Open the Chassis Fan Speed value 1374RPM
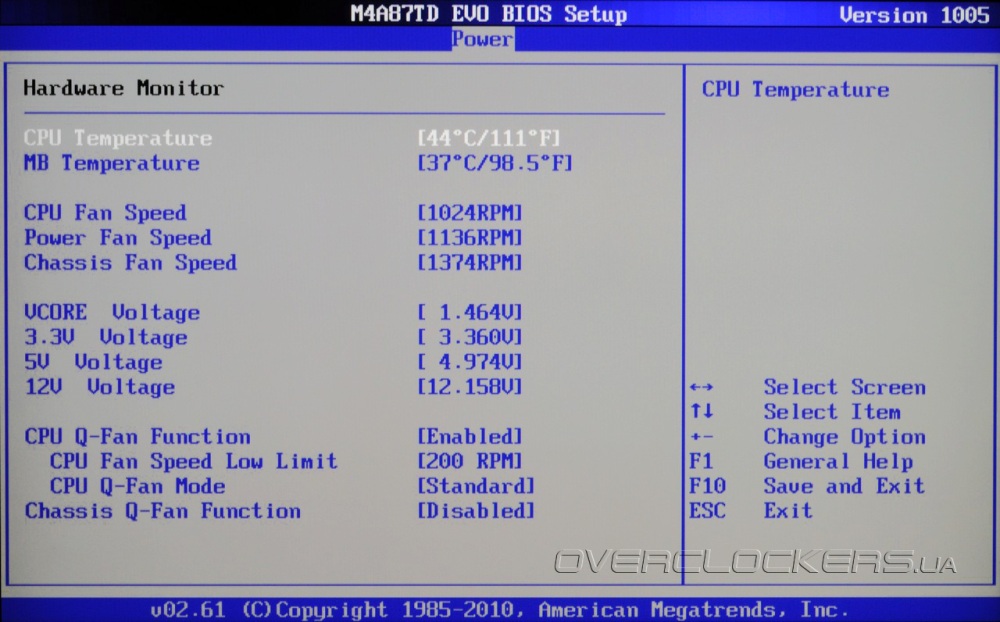Image resolution: width=1000 pixels, height=622 pixels. pos(469,262)
